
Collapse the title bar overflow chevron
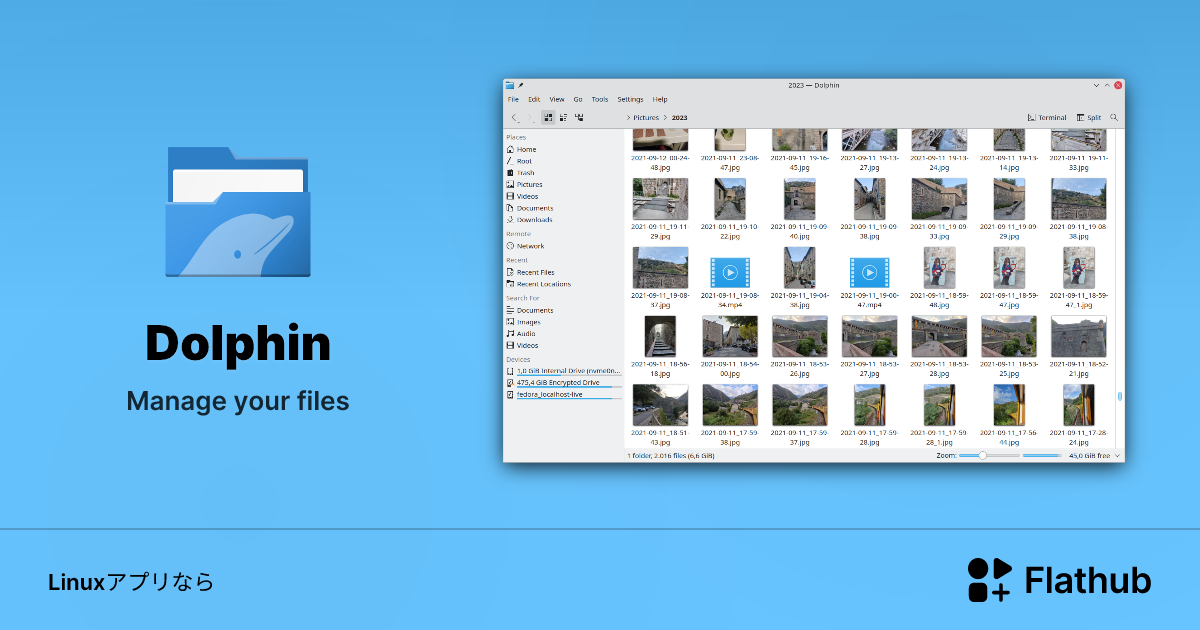[x=1095, y=86]
